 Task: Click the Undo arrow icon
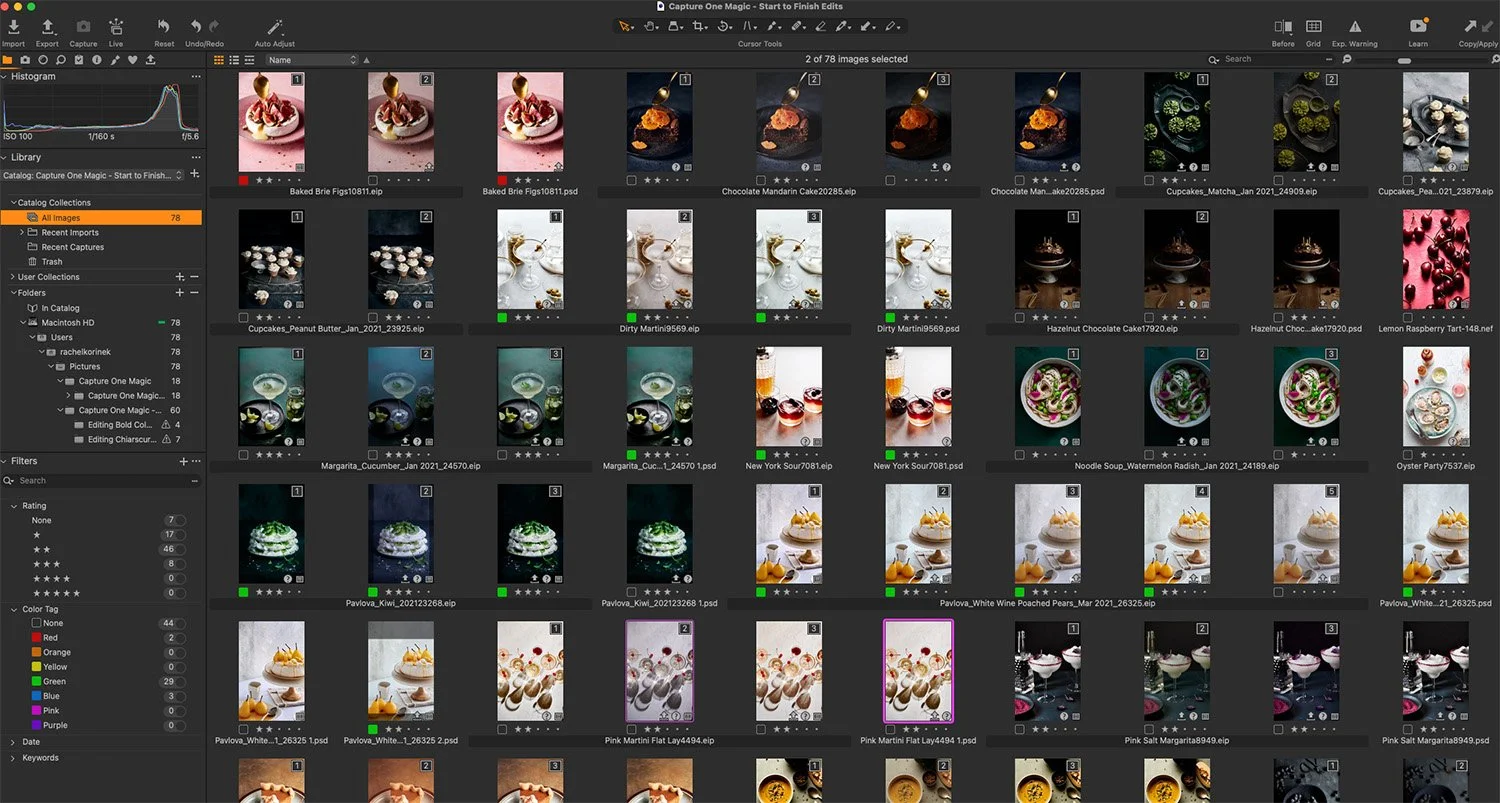coord(196,27)
